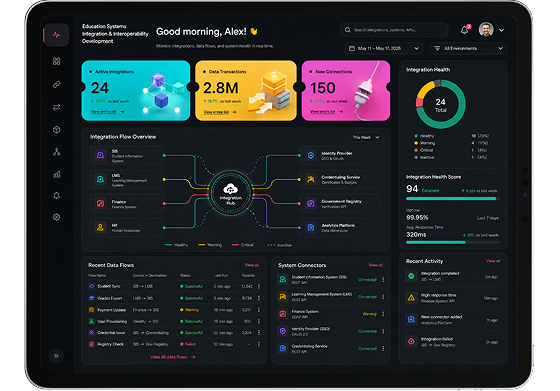The height and width of the screenshot is (391, 560).
Task: Open the dashboard grid icon in sidebar
Action: tap(56, 61)
